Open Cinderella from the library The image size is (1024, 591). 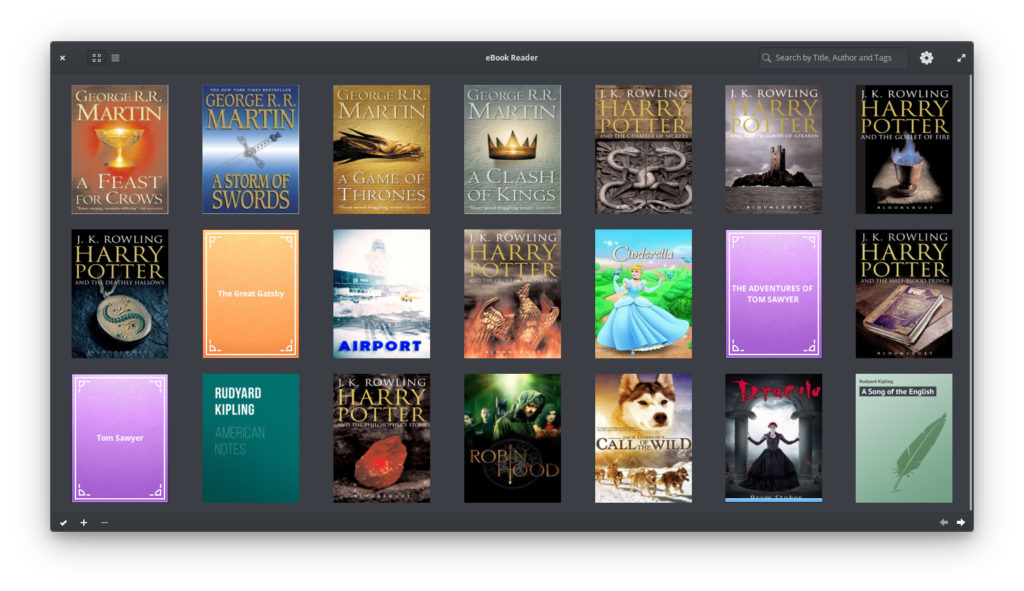click(x=643, y=293)
